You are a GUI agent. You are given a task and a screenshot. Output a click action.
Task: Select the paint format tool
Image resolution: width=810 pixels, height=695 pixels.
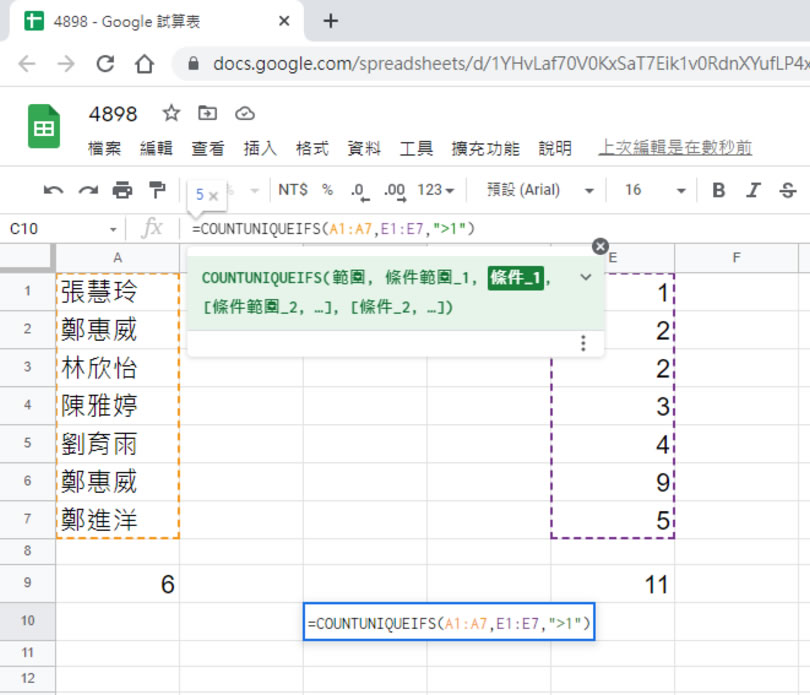(157, 190)
